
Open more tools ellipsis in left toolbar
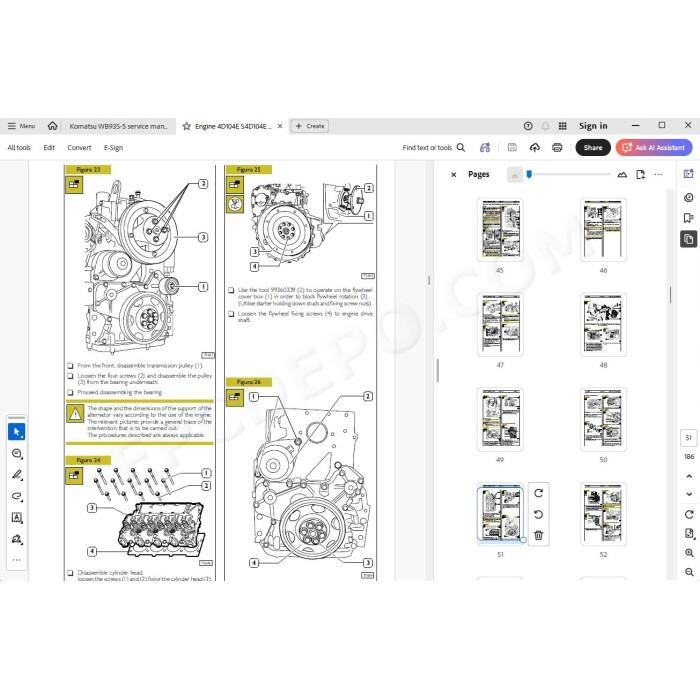(x=17, y=559)
